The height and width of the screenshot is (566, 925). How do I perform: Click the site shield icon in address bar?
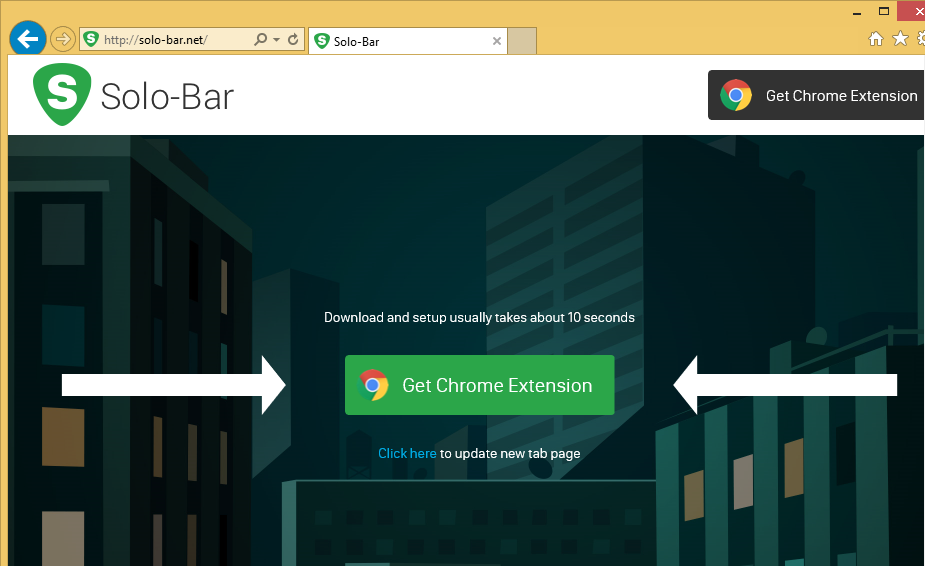(91, 40)
